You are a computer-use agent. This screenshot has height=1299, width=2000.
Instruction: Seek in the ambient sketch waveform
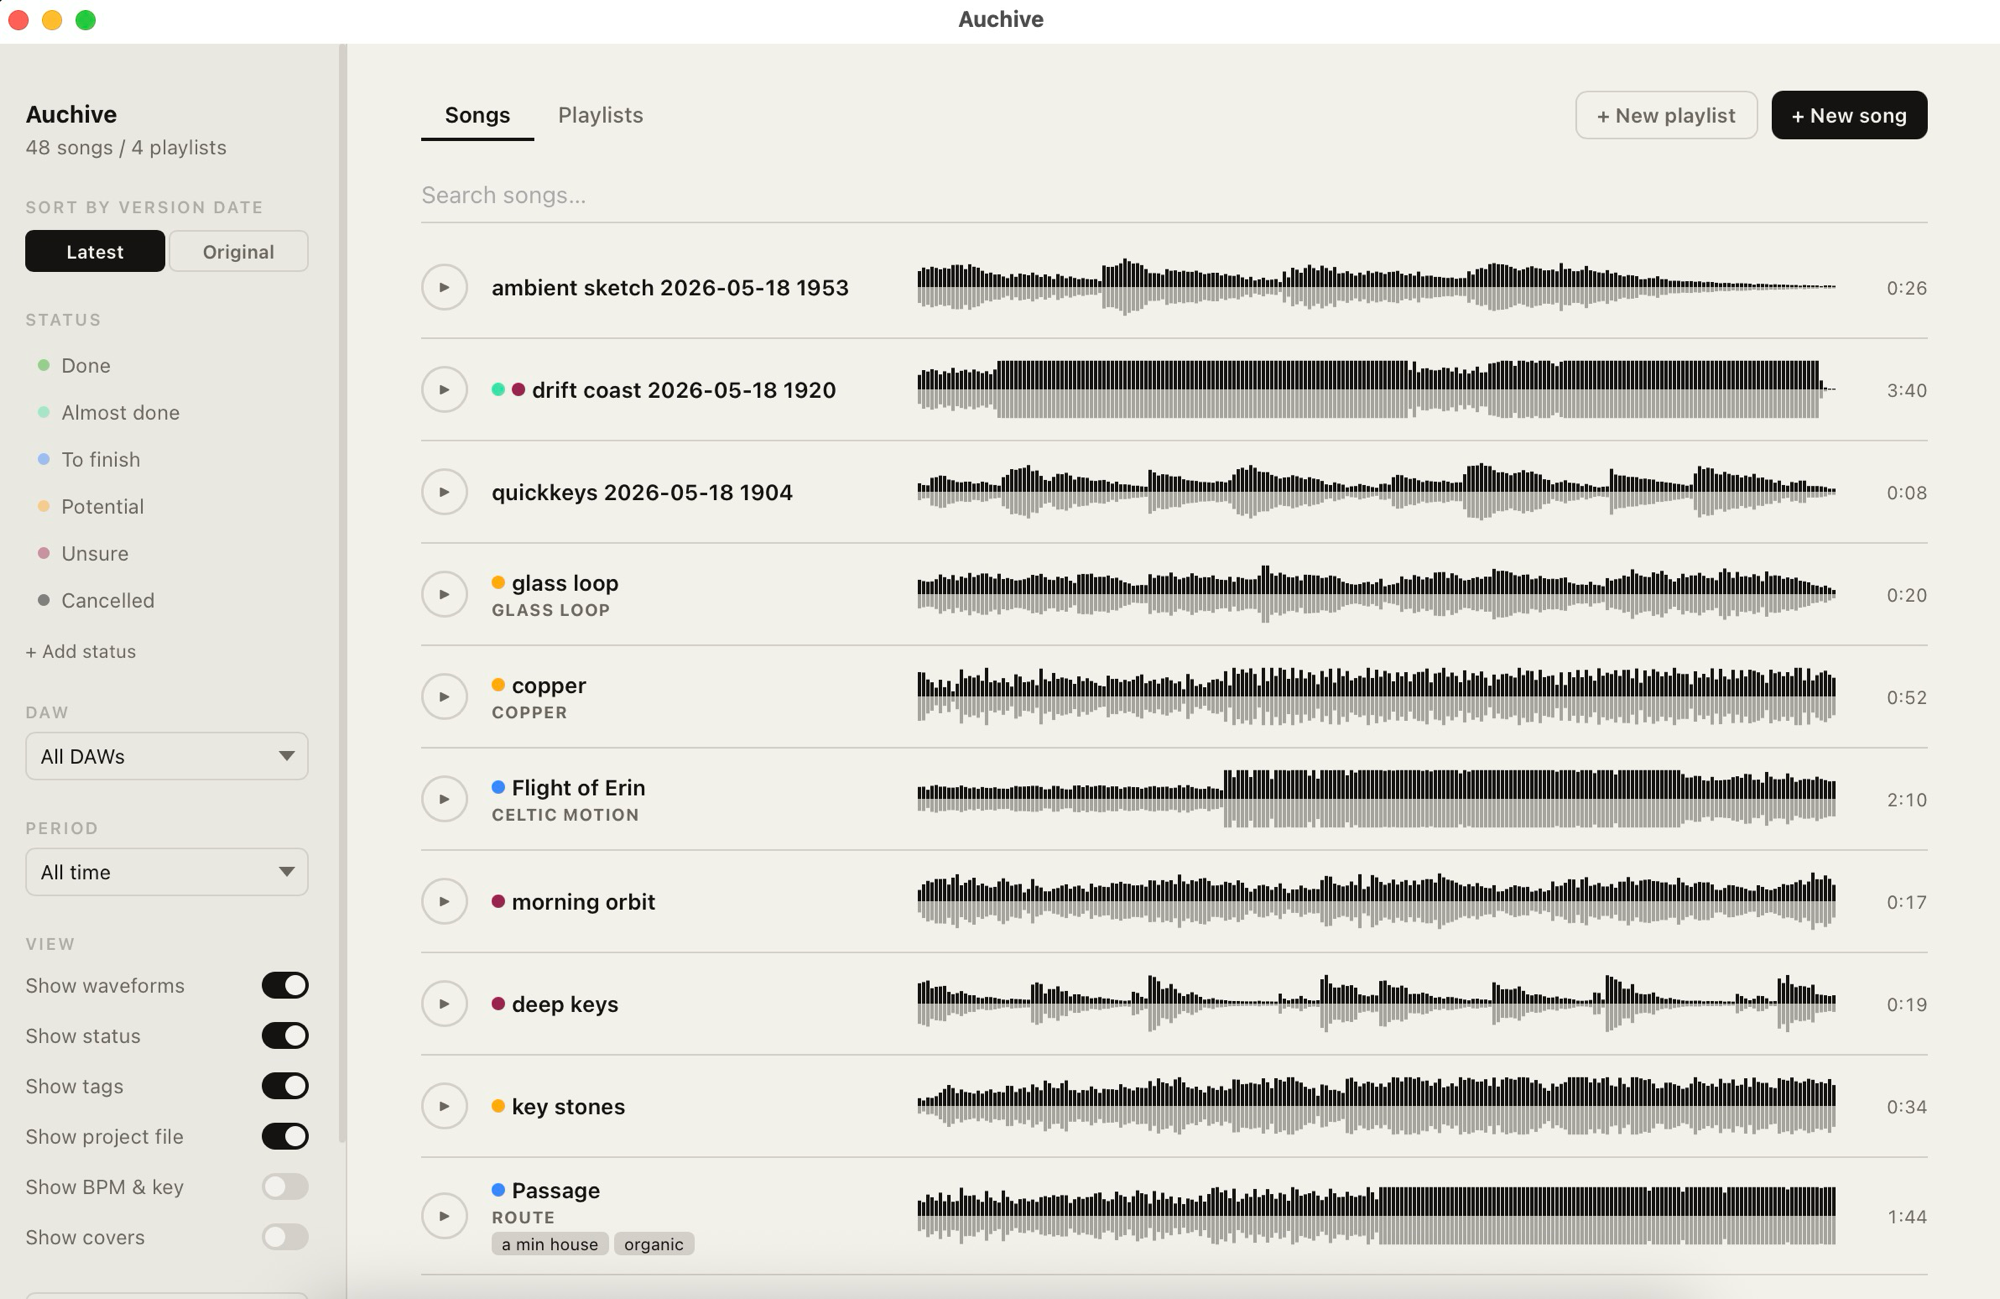tap(1376, 288)
